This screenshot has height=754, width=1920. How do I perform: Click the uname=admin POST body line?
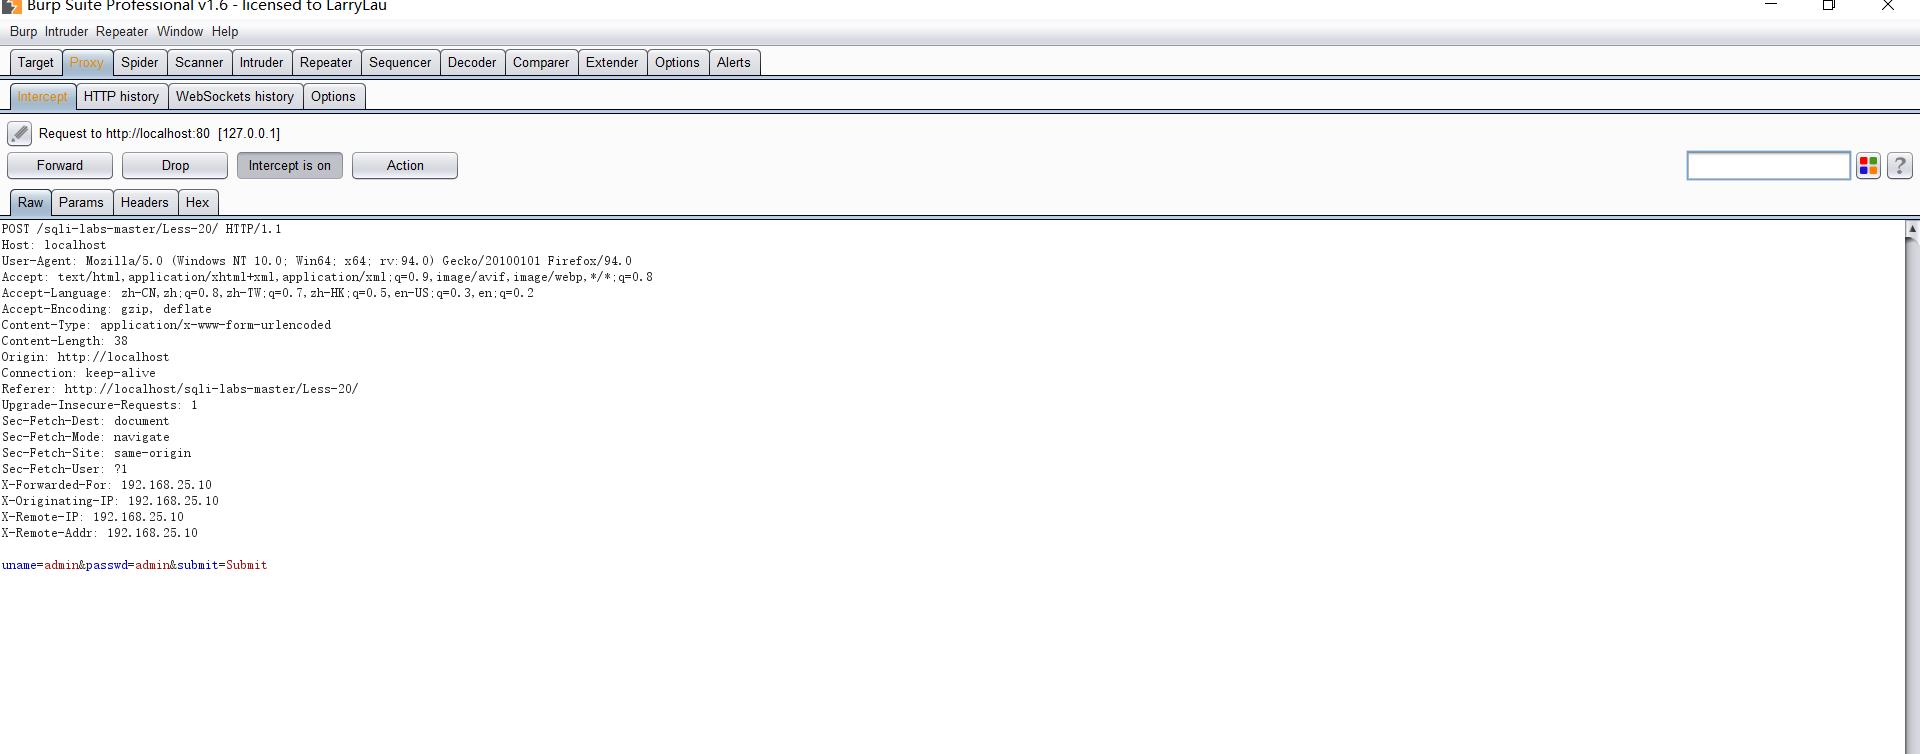point(134,565)
